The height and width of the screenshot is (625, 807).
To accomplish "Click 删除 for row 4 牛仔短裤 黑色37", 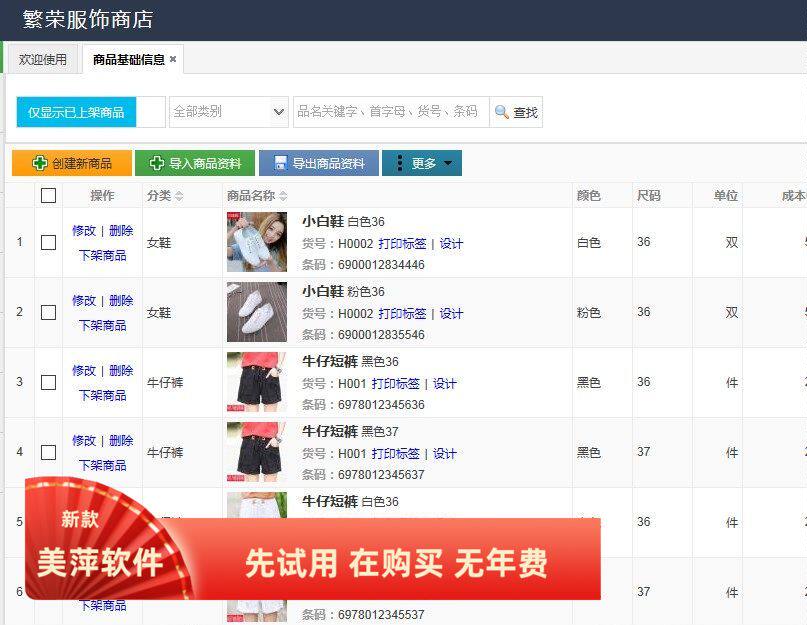I will tap(121, 441).
